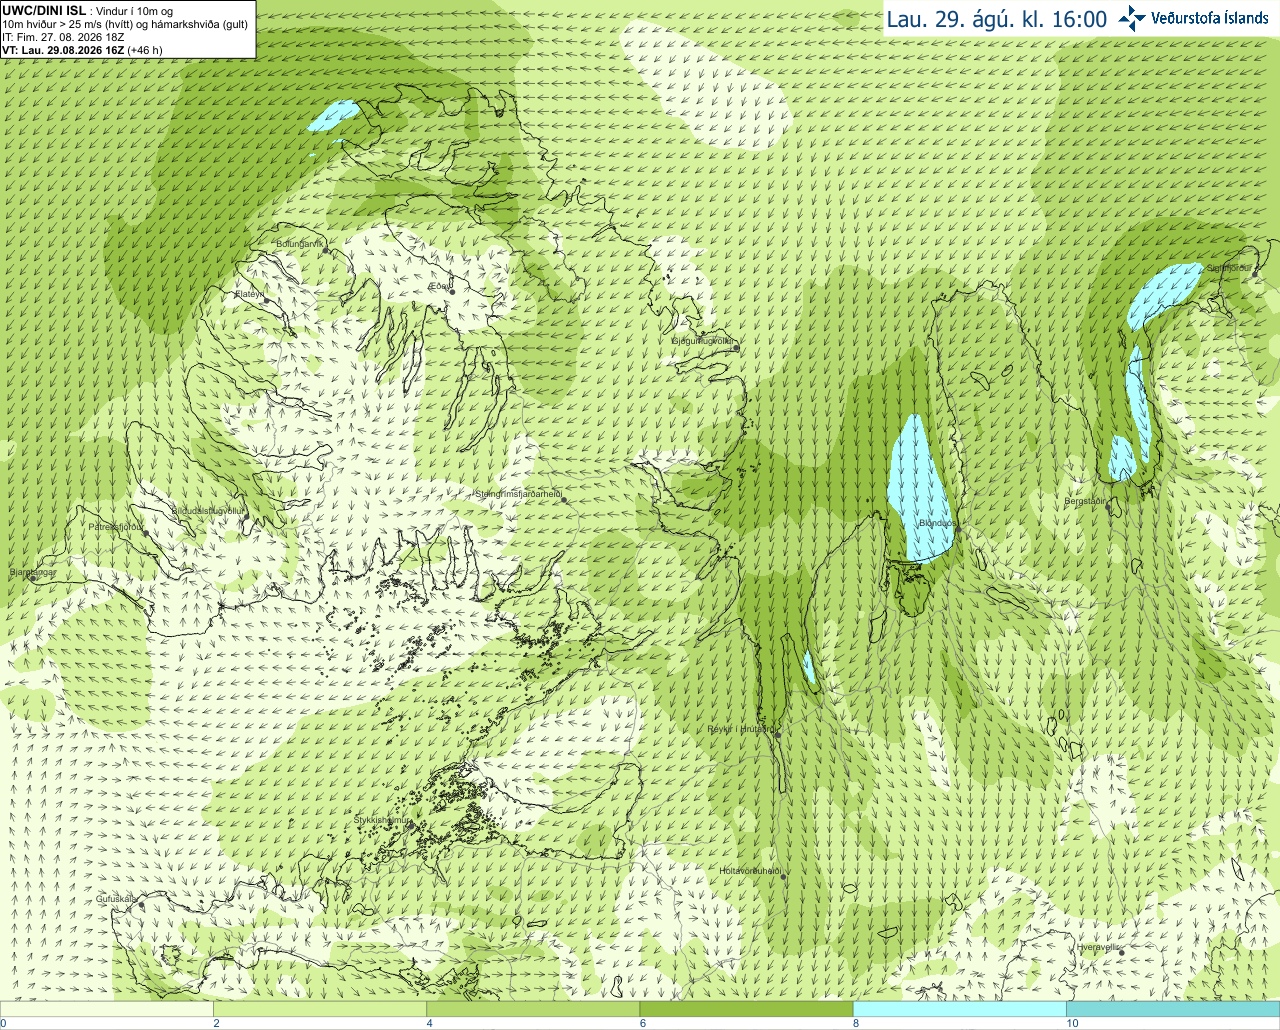
Task: Select the Bjargtangar station marker
Action: click(31, 577)
